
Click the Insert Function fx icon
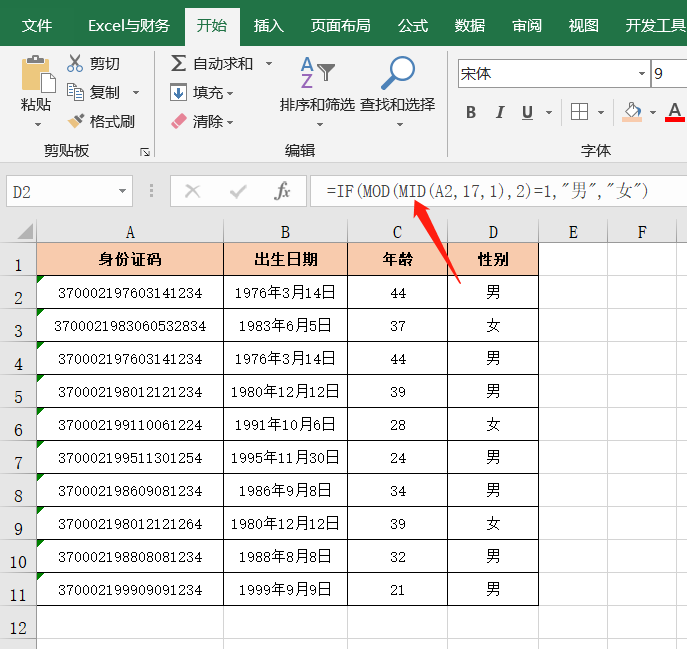(283, 191)
